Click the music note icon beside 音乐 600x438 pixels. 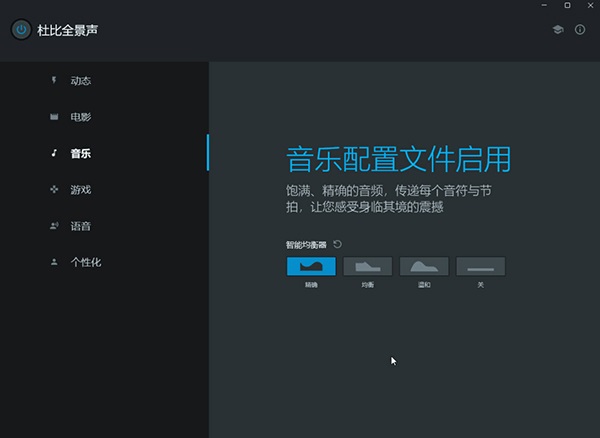point(54,153)
